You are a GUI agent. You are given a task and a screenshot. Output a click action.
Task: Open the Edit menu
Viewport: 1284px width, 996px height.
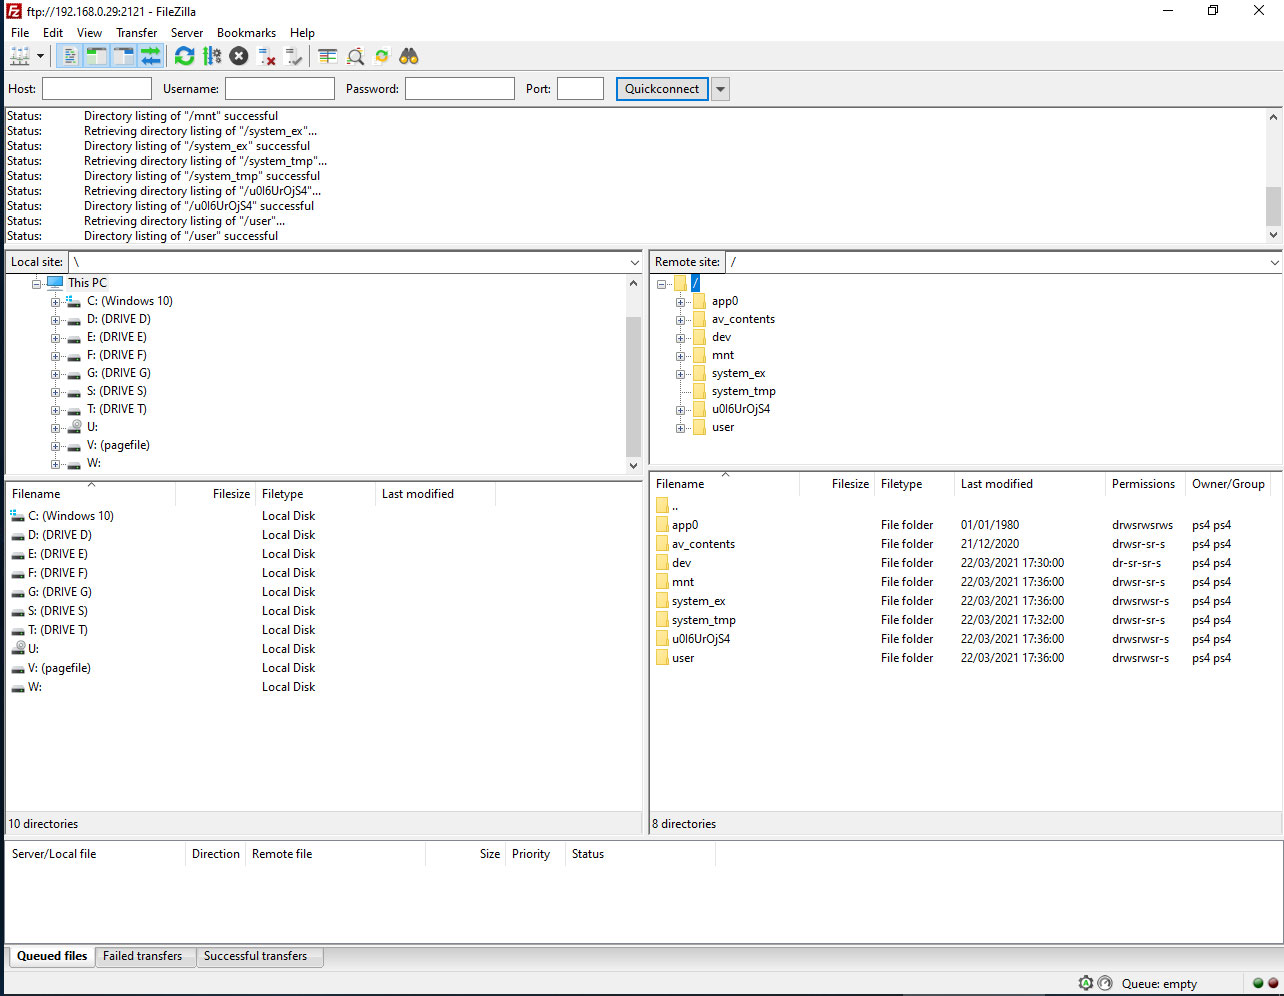53,33
